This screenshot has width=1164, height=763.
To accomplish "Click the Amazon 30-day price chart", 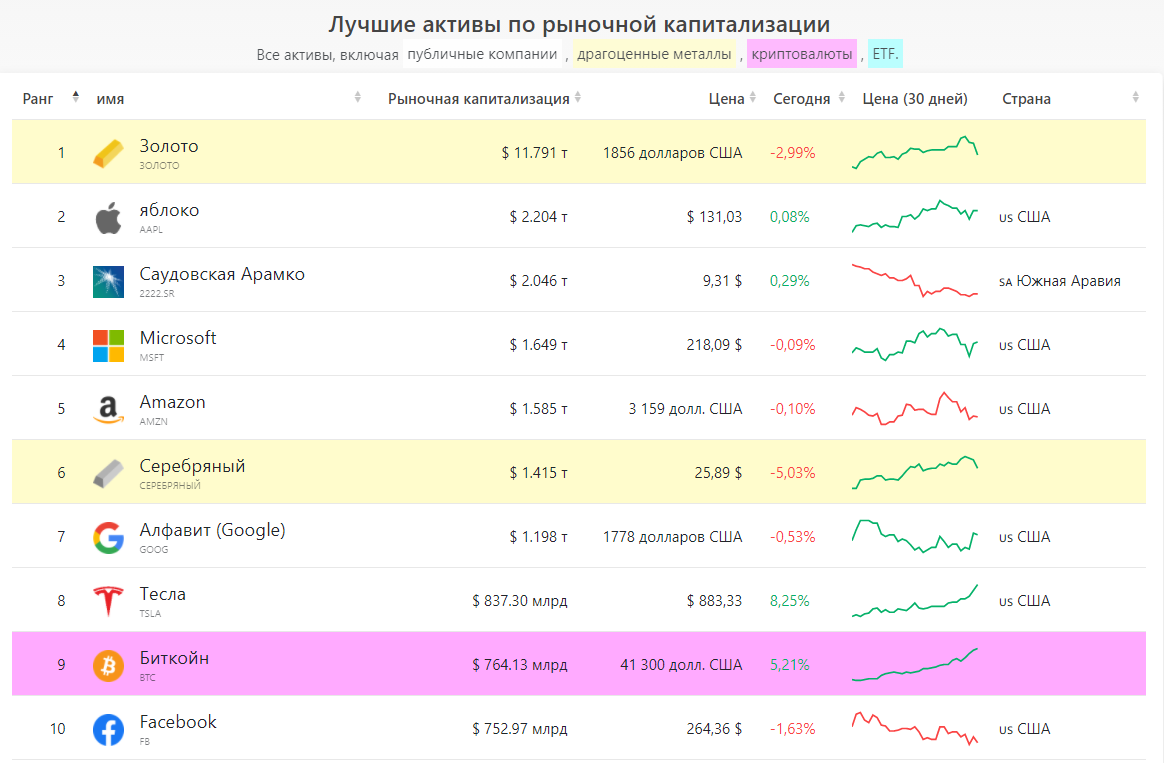I will pyautogui.click(x=915, y=408).
